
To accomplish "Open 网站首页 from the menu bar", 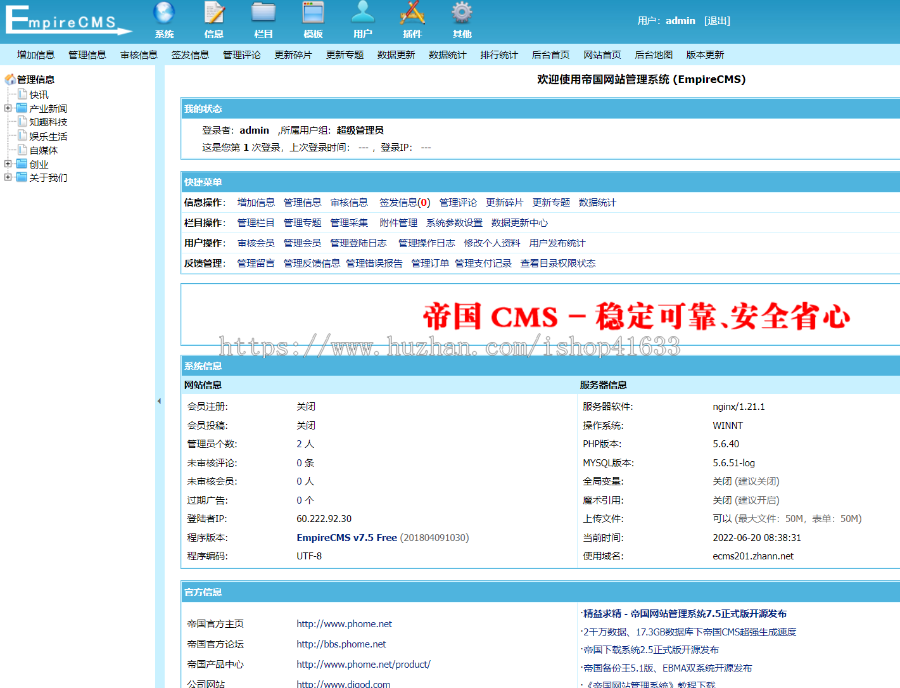I will (602, 55).
